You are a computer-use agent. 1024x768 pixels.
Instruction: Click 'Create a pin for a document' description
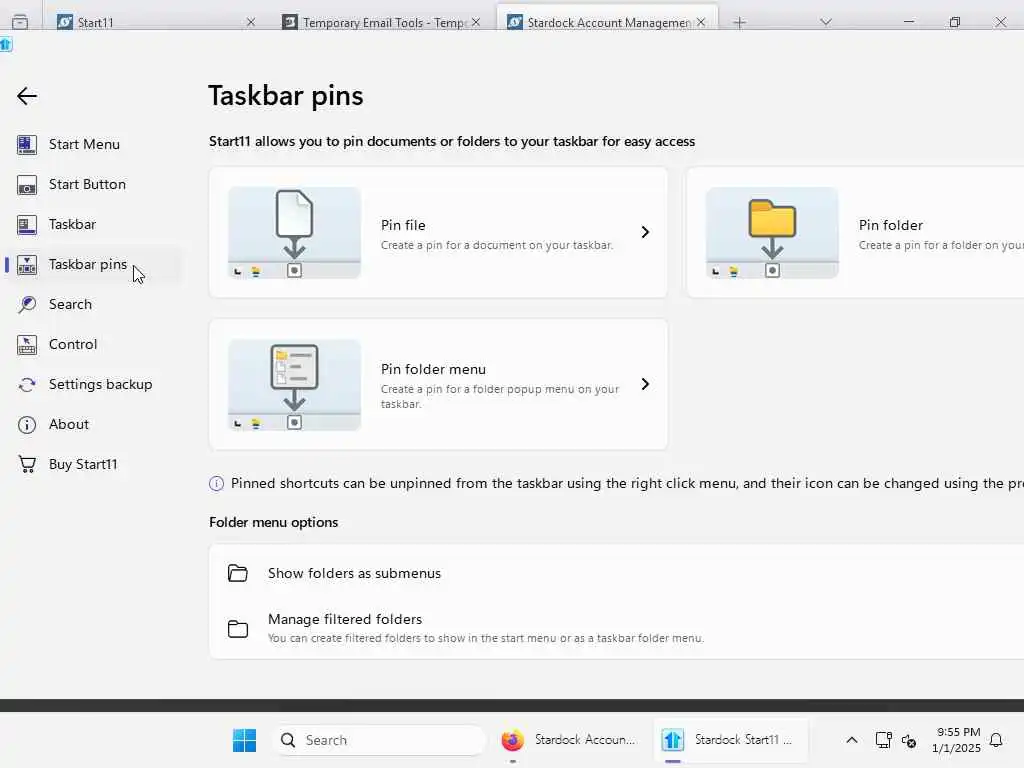(497, 246)
